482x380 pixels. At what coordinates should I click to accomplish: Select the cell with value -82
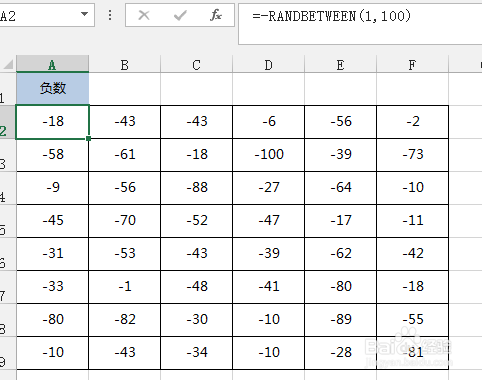pyautogui.click(x=124, y=320)
